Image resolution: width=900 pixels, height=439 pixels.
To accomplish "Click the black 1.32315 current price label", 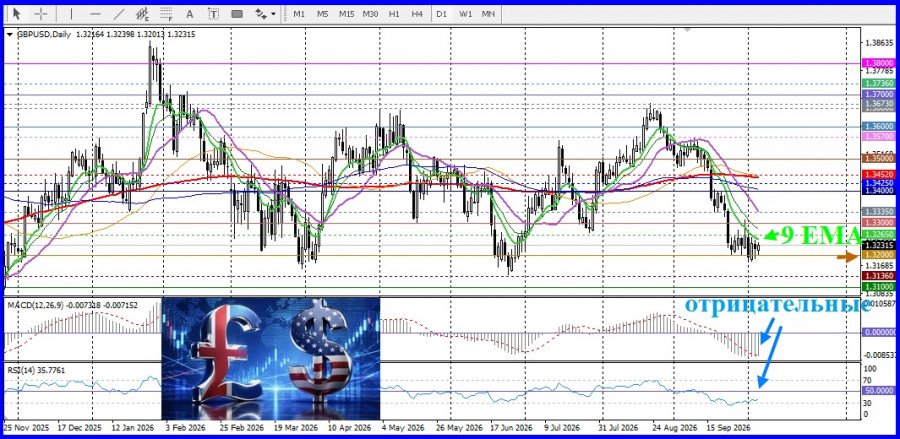I will [879, 244].
